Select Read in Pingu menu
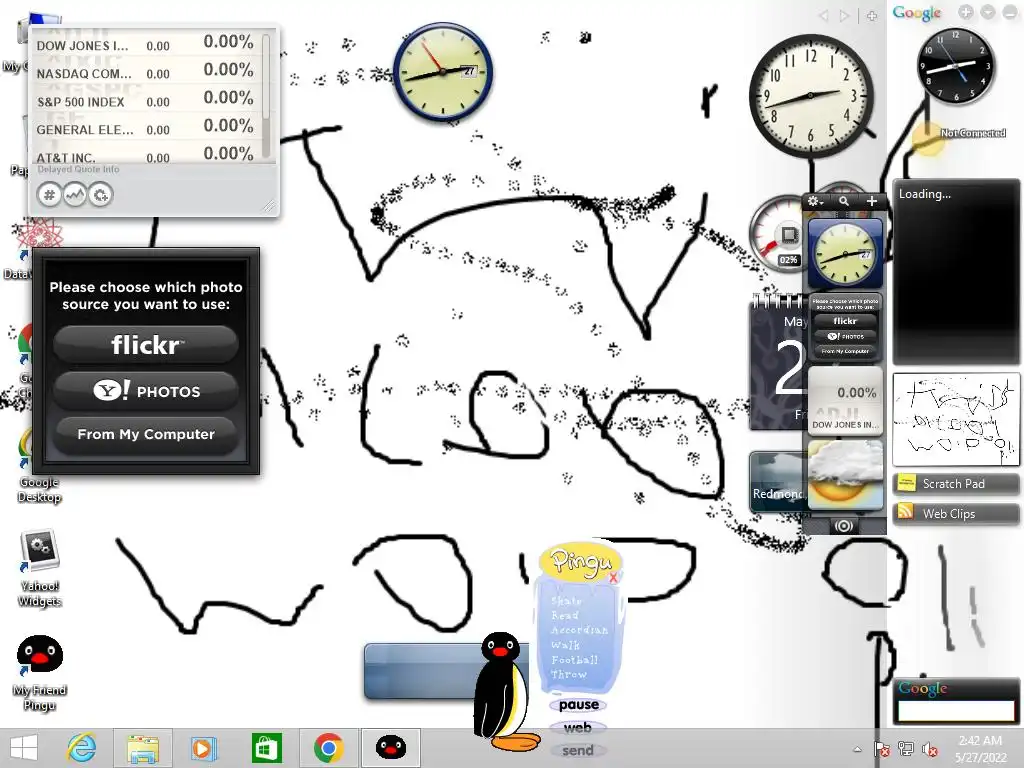This screenshot has height=768, width=1024. point(565,615)
